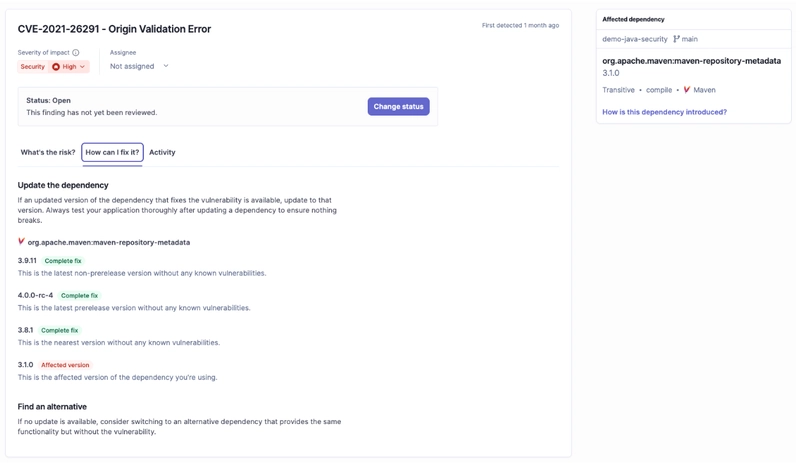Click the demo-java-security repository name

point(635,39)
